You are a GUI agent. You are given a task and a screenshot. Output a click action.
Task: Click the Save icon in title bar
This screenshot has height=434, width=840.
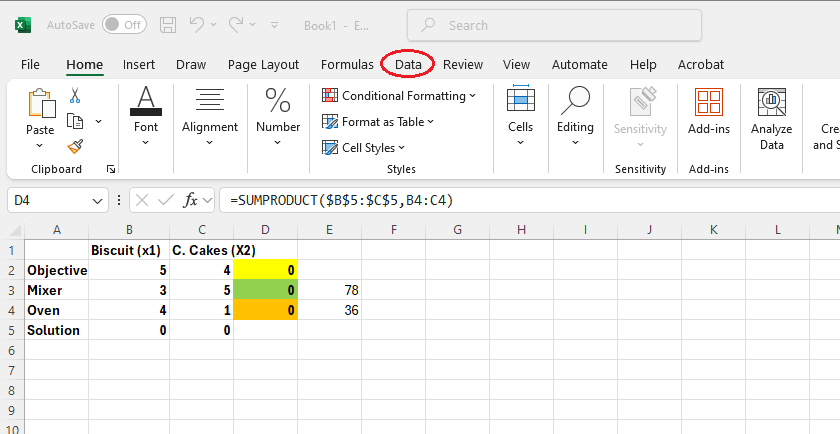[x=168, y=25]
